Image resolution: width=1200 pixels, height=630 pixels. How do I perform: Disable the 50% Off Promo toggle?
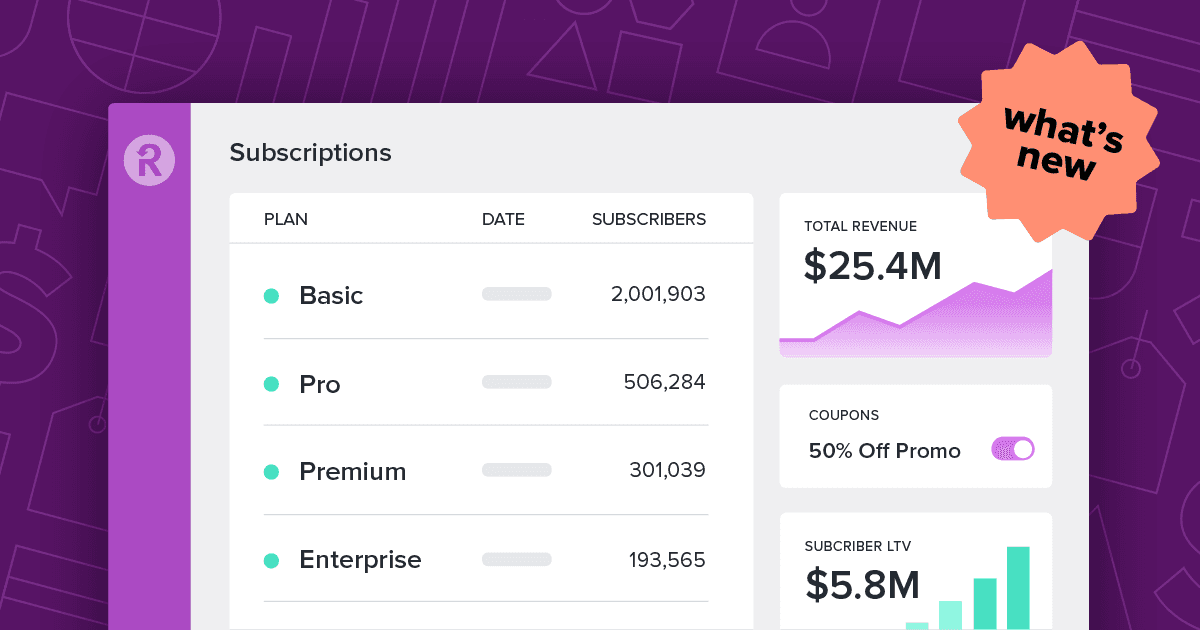coord(1012,449)
